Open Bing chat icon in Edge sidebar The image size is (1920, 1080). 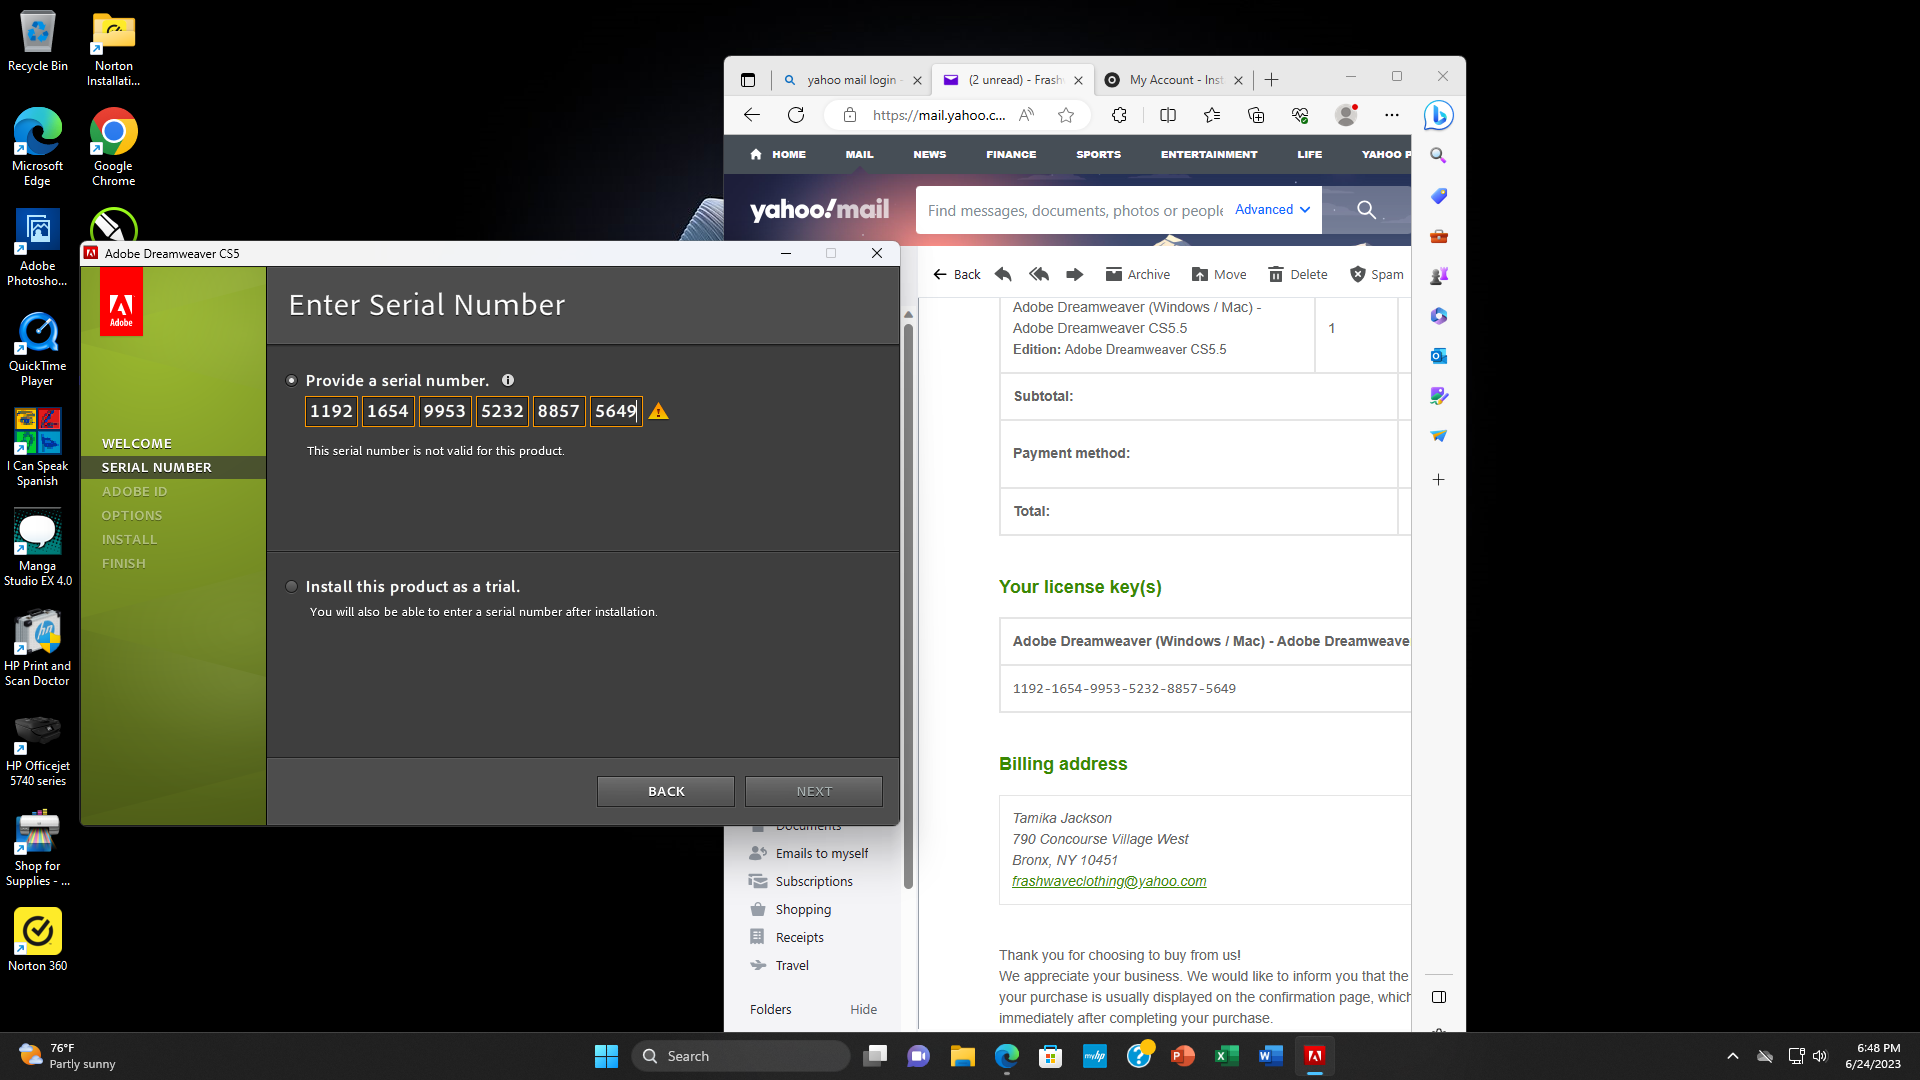point(1438,115)
